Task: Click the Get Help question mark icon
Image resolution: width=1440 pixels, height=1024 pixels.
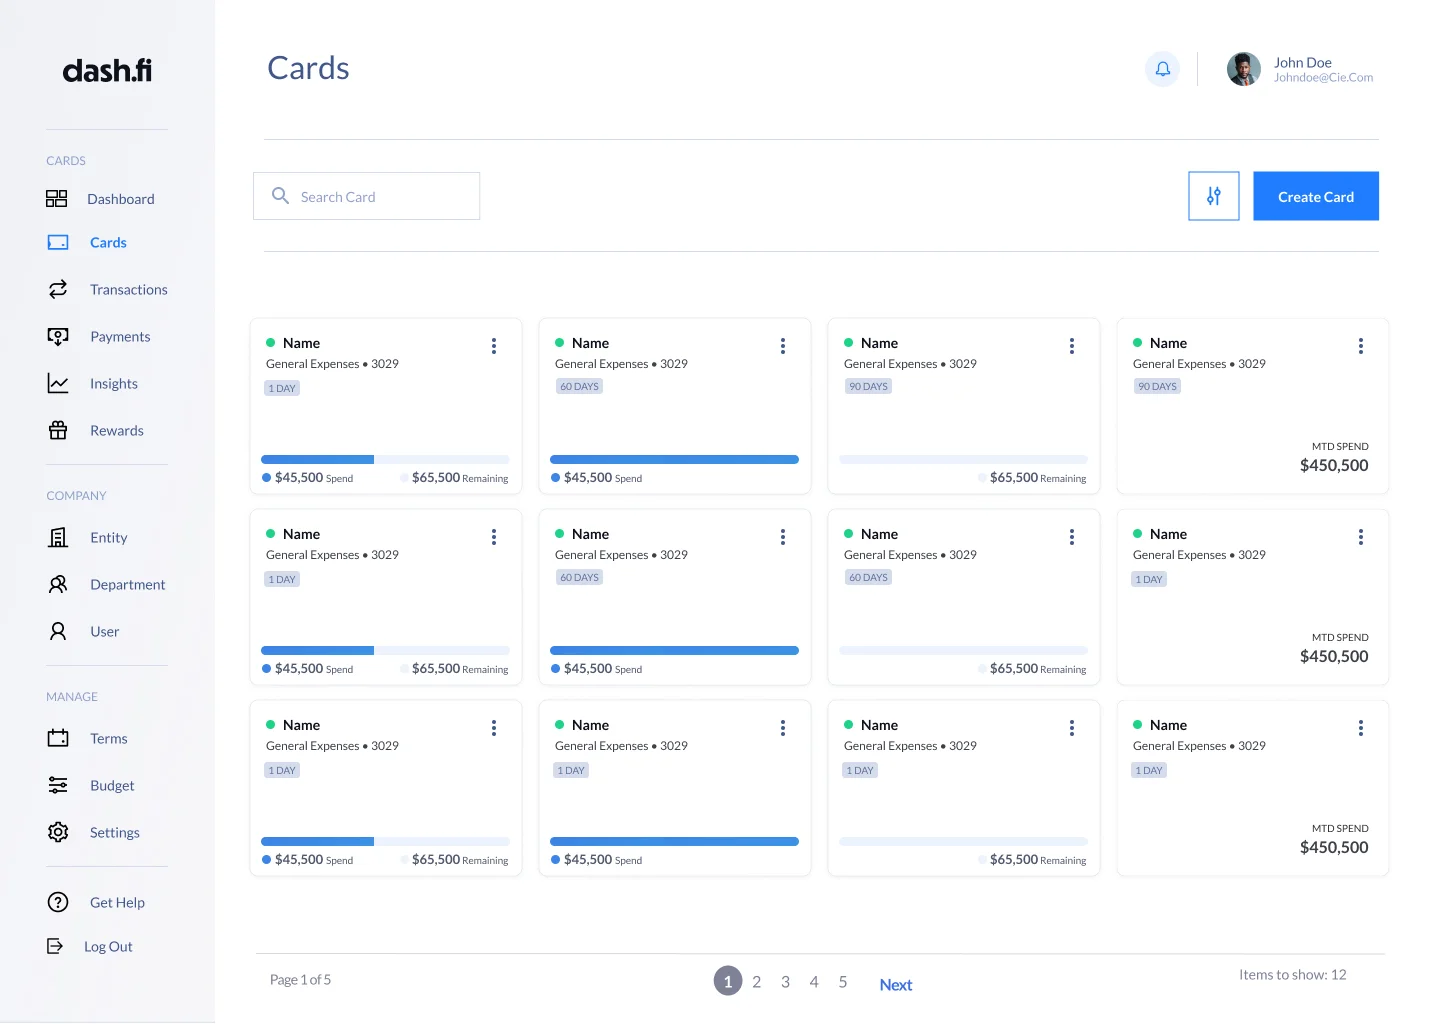Action: 58,902
